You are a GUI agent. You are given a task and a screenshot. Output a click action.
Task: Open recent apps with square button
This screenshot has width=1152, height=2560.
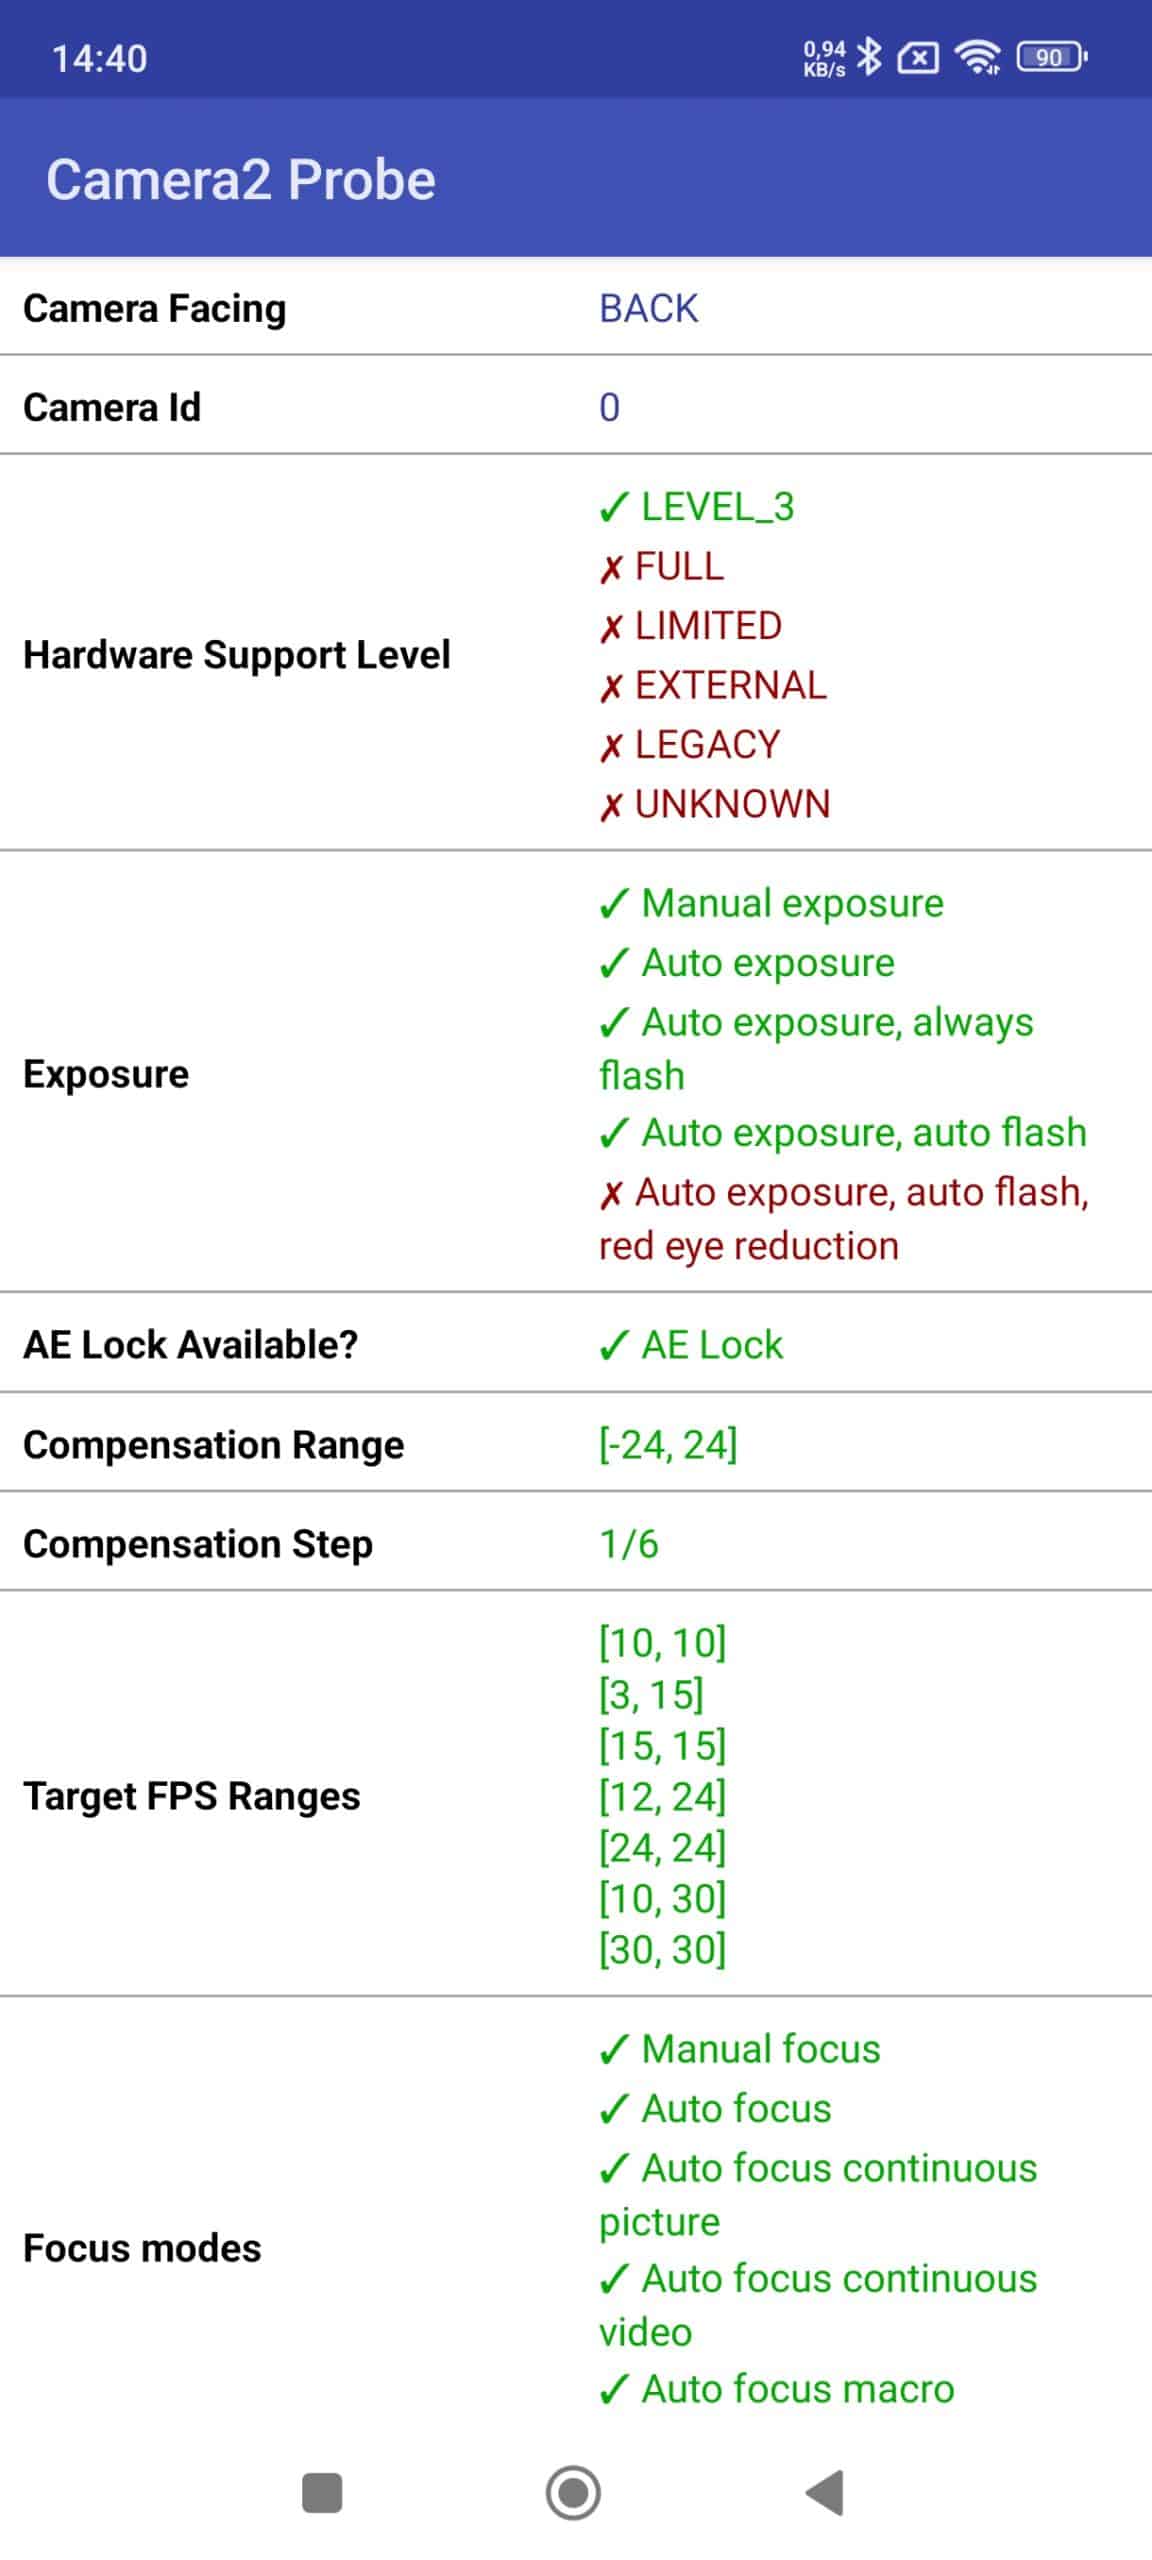(322, 2493)
